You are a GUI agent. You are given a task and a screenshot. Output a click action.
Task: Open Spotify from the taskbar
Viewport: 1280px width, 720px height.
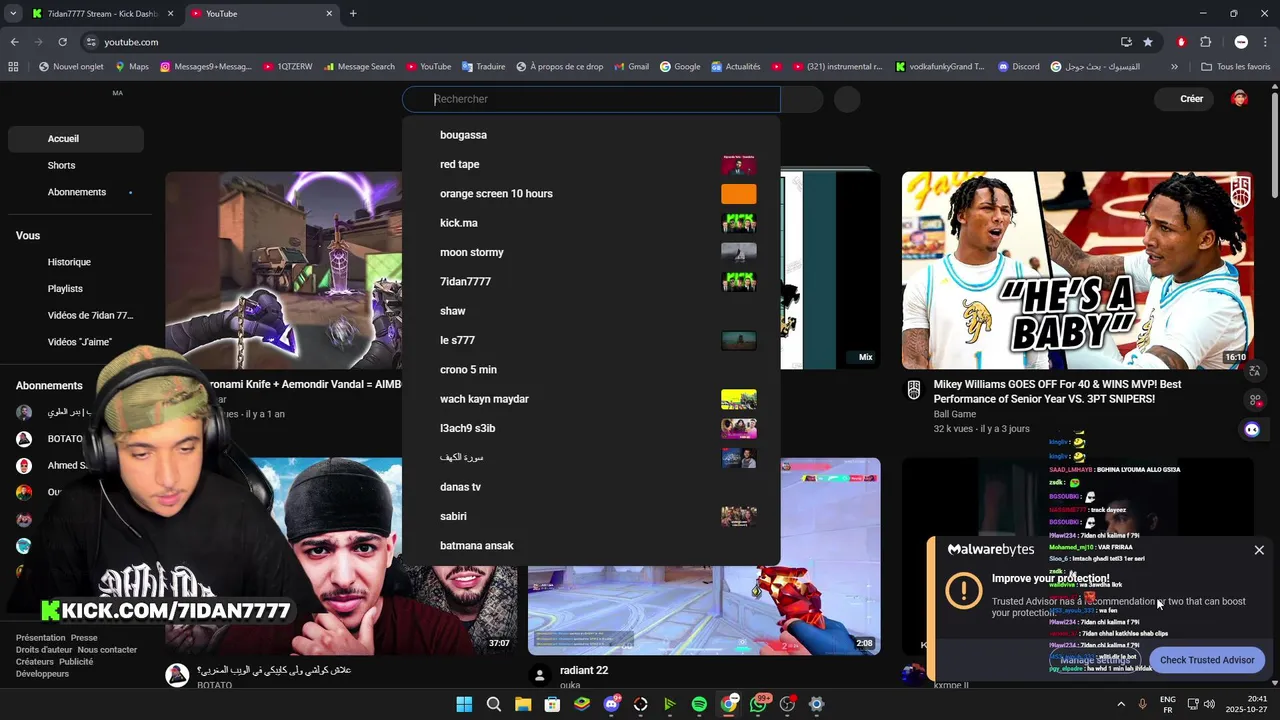click(699, 704)
